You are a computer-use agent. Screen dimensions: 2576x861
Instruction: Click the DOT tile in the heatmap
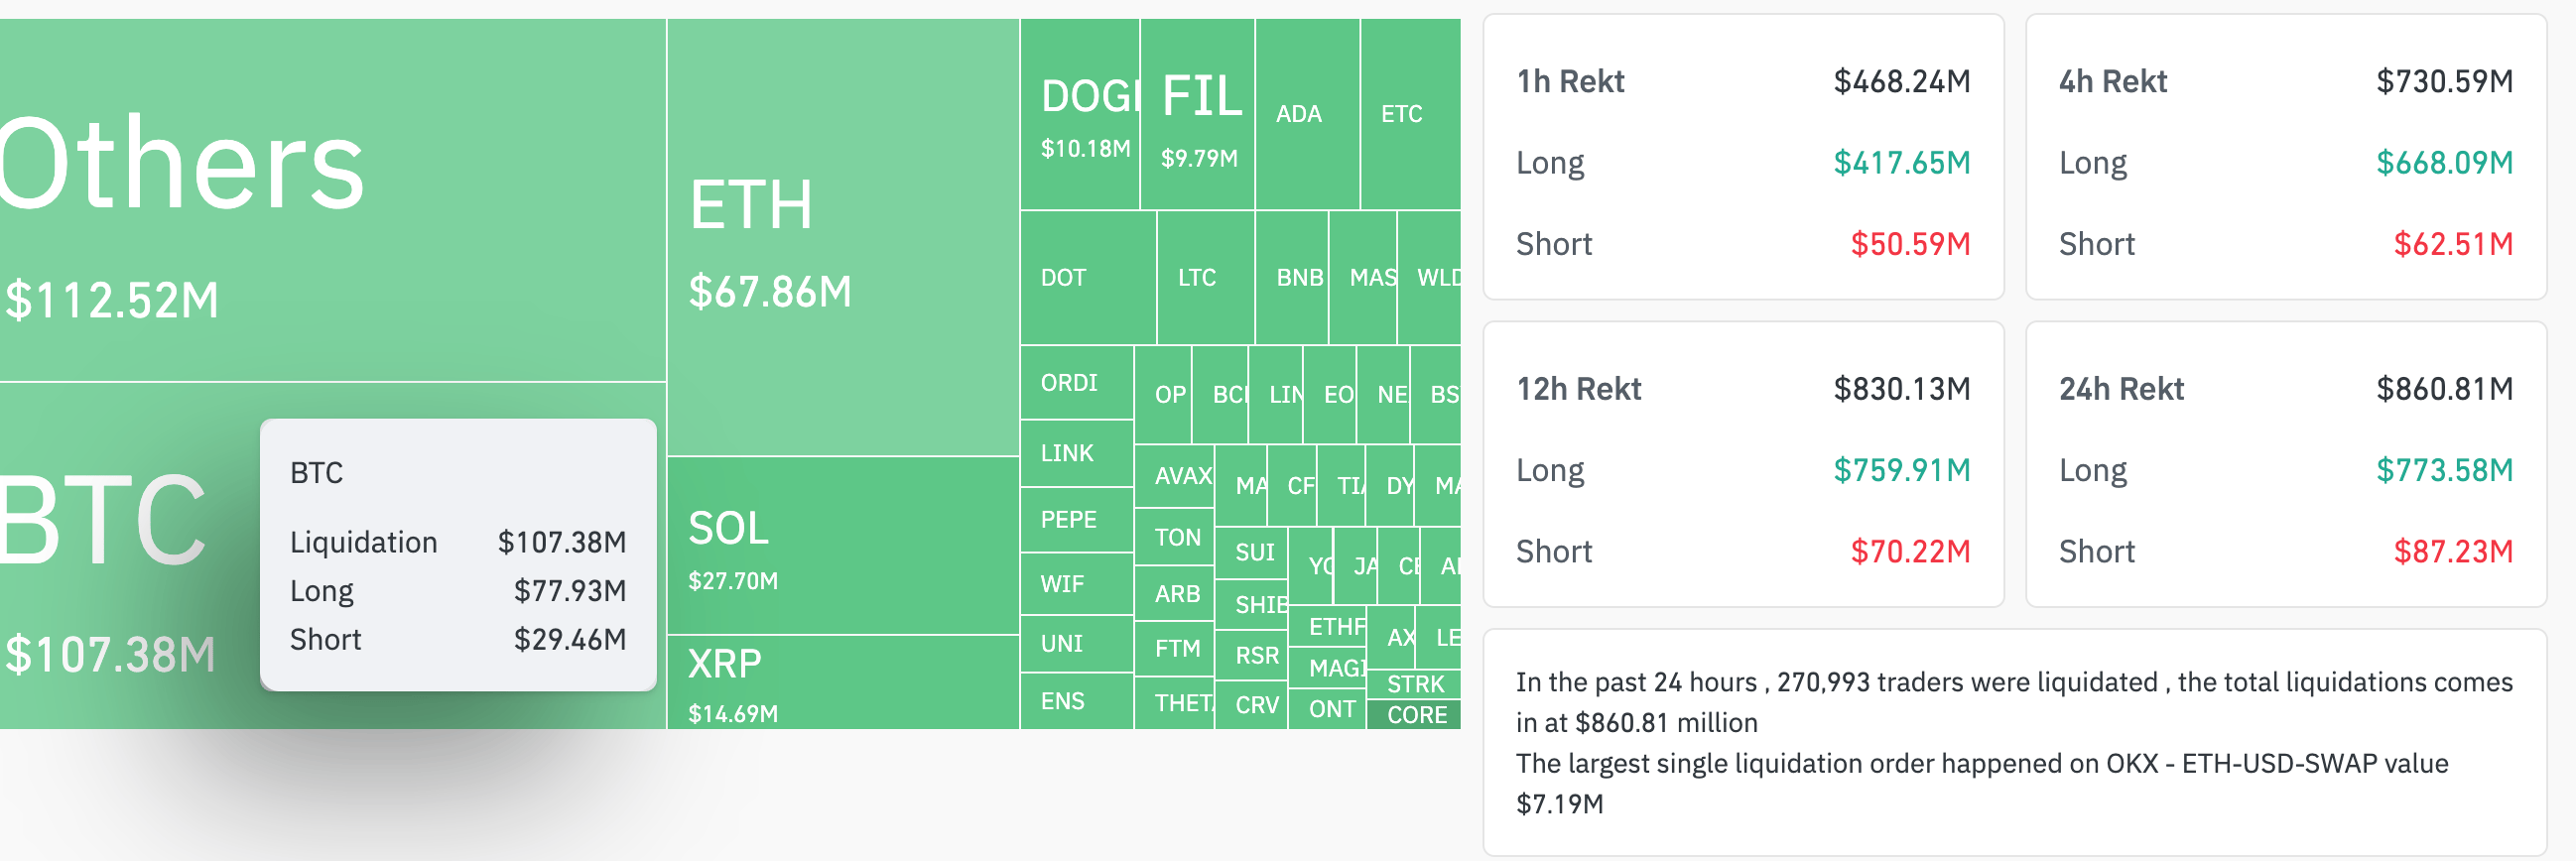(x=1087, y=278)
